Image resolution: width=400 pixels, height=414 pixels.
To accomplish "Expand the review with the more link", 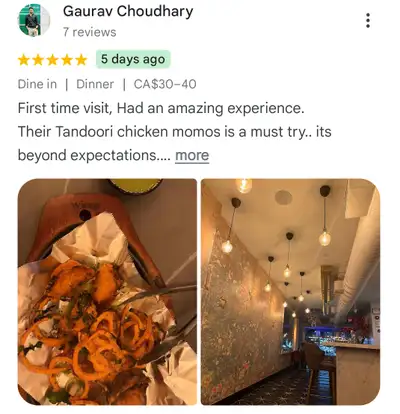I will pyautogui.click(x=192, y=155).
